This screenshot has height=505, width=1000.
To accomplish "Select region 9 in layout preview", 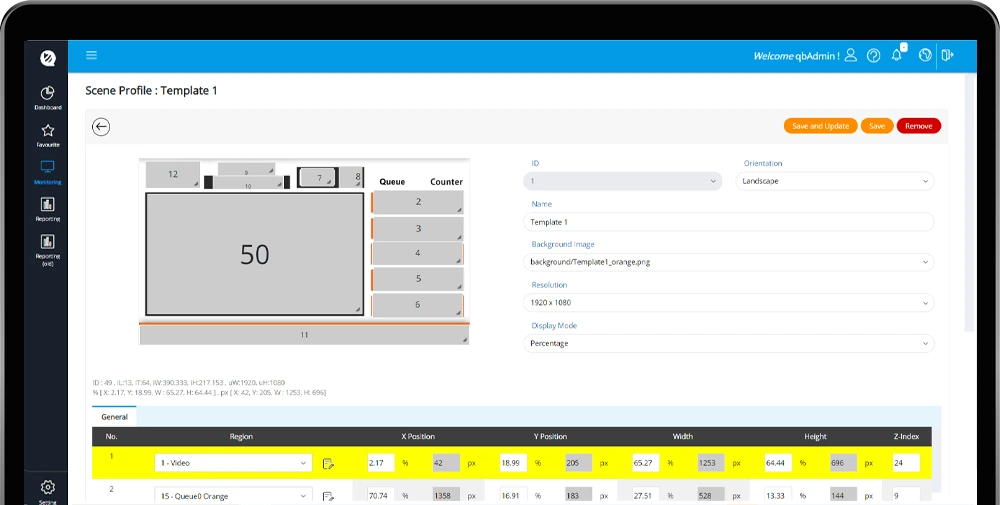I will click(x=246, y=170).
